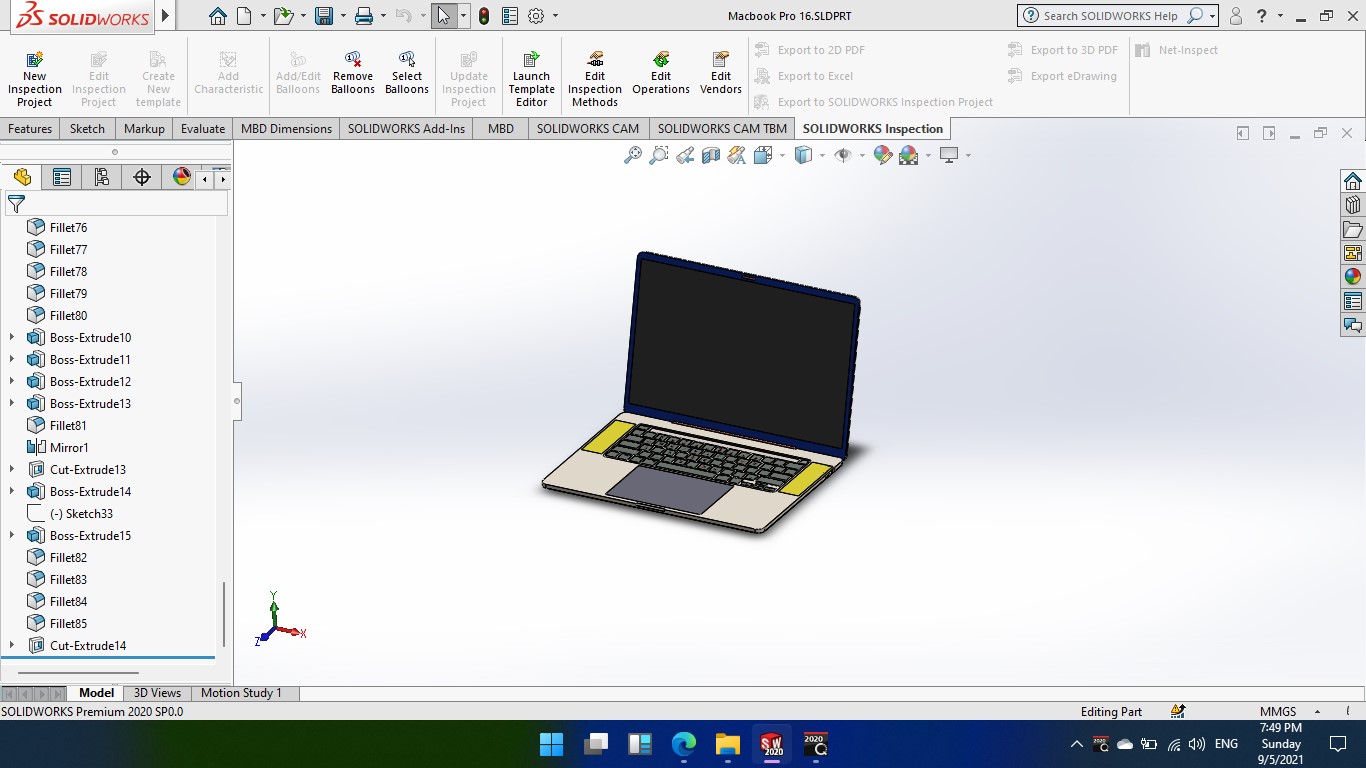
Task: Open Windows Start button
Action: [551, 744]
